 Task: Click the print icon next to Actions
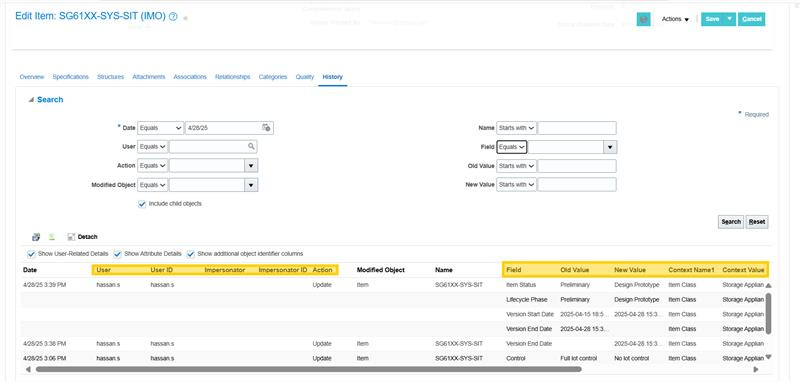[x=643, y=19]
